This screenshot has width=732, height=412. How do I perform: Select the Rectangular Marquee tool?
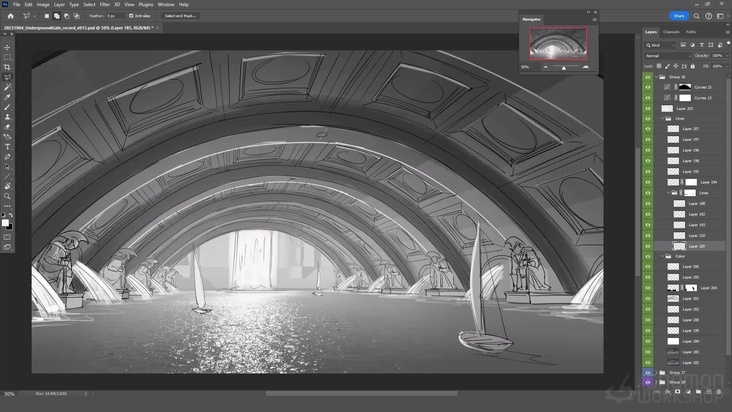[x=7, y=57]
